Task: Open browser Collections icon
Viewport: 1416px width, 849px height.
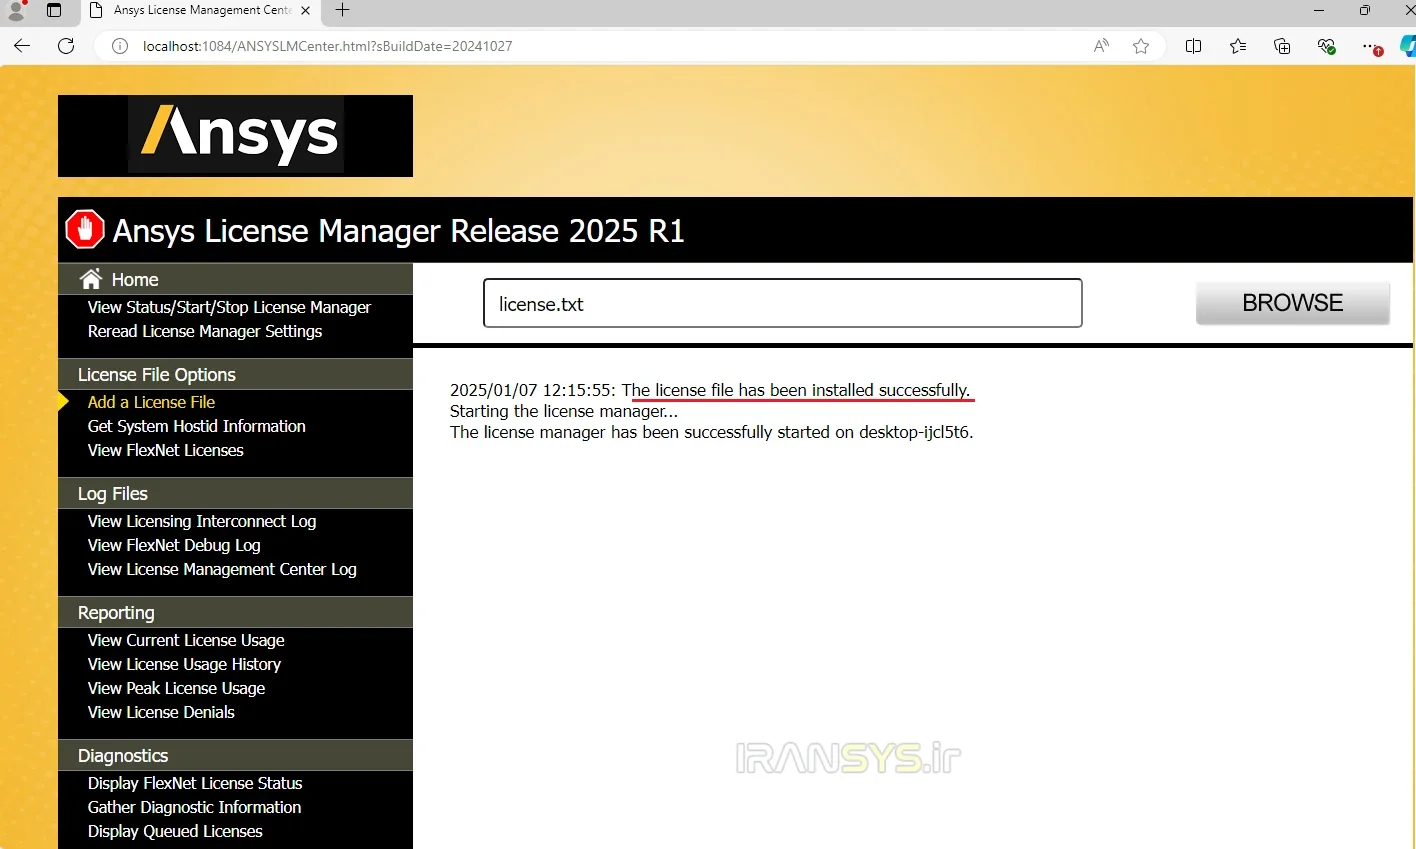Action: coord(1282,46)
